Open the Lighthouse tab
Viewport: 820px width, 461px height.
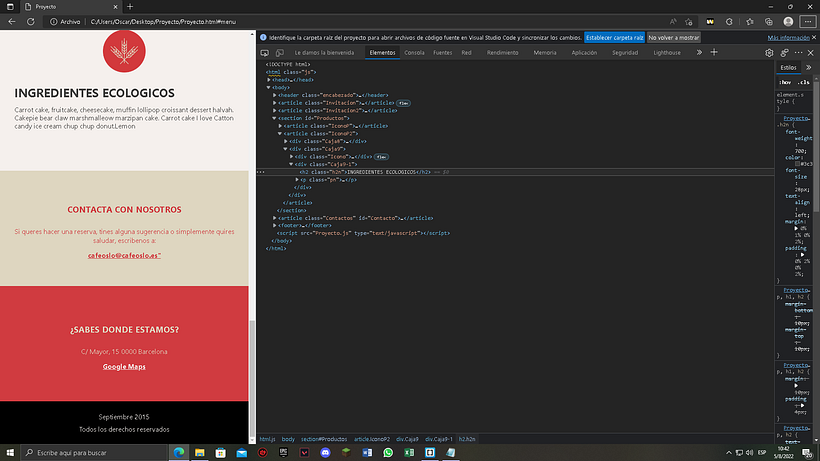coord(667,53)
